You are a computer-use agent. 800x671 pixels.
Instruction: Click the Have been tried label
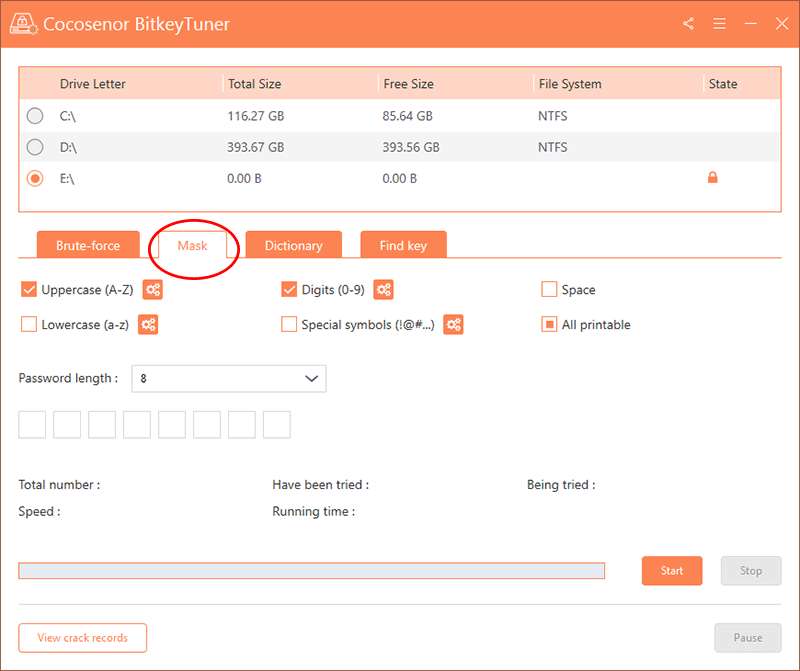320,484
